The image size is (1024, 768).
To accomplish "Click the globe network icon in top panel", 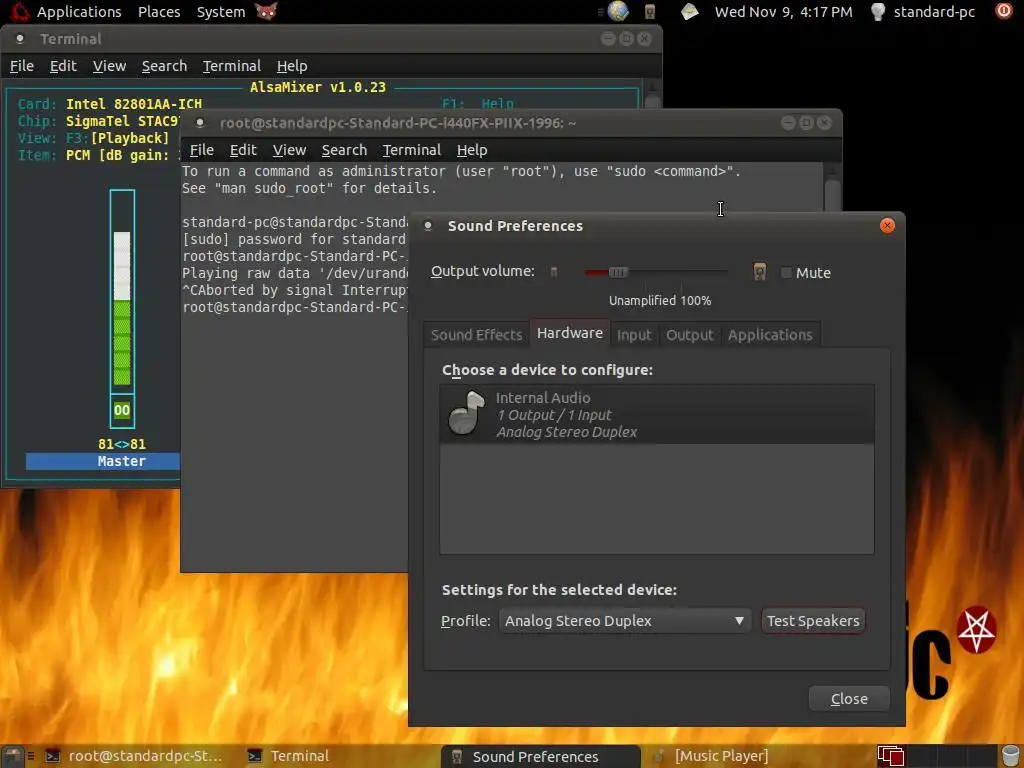I will [618, 11].
